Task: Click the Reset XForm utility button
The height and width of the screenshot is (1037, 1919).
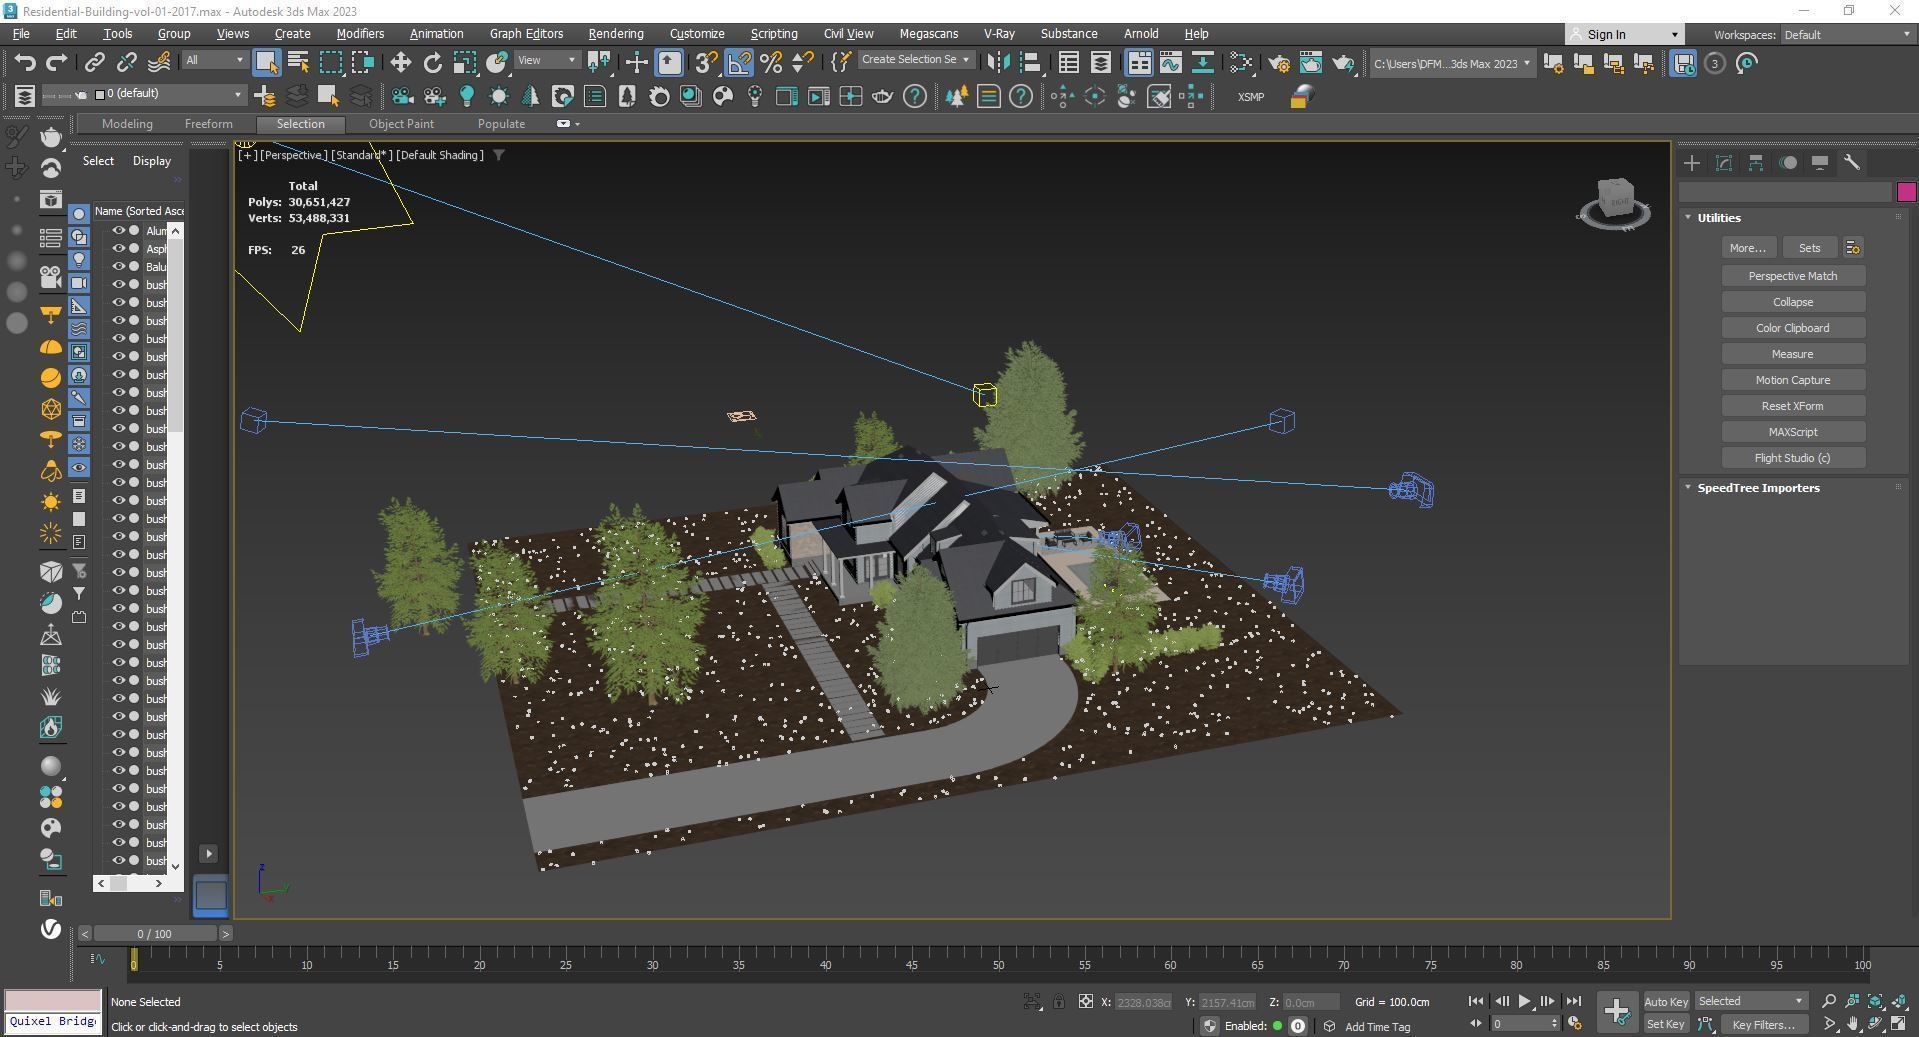Action: [1791, 406]
